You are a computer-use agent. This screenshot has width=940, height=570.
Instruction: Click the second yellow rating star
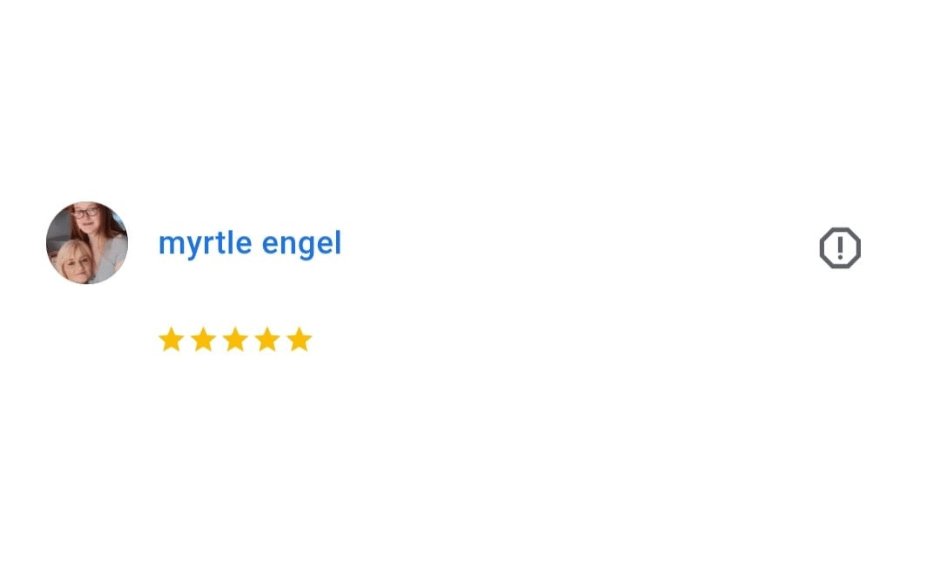pos(203,340)
